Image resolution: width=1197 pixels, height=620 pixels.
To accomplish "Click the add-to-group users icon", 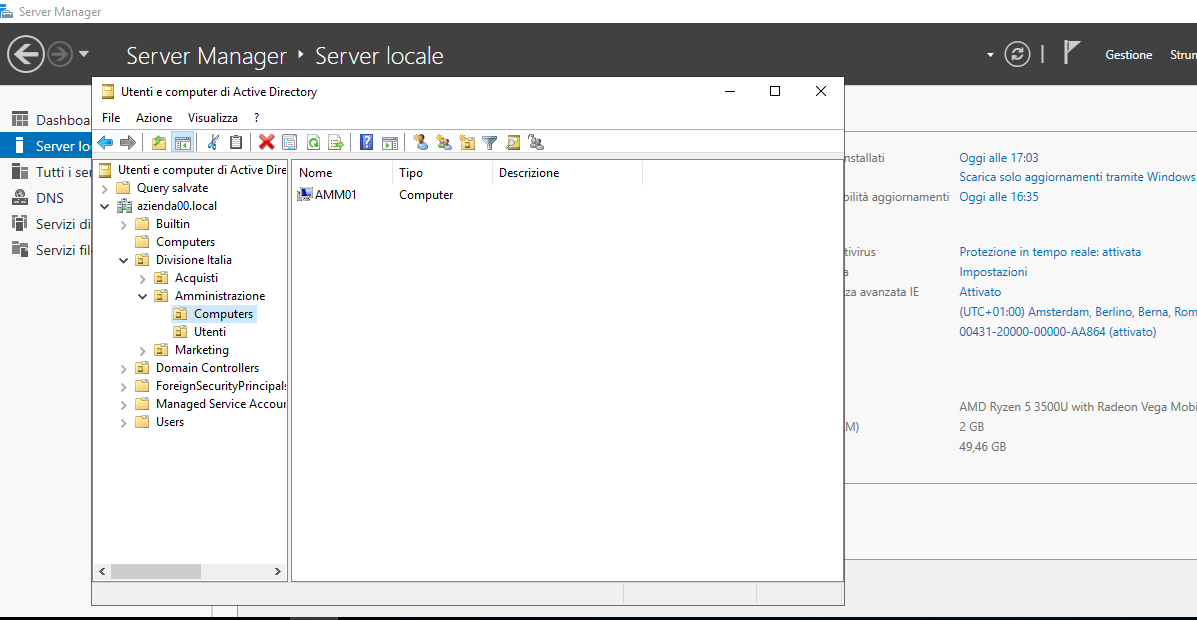I will coord(536,142).
